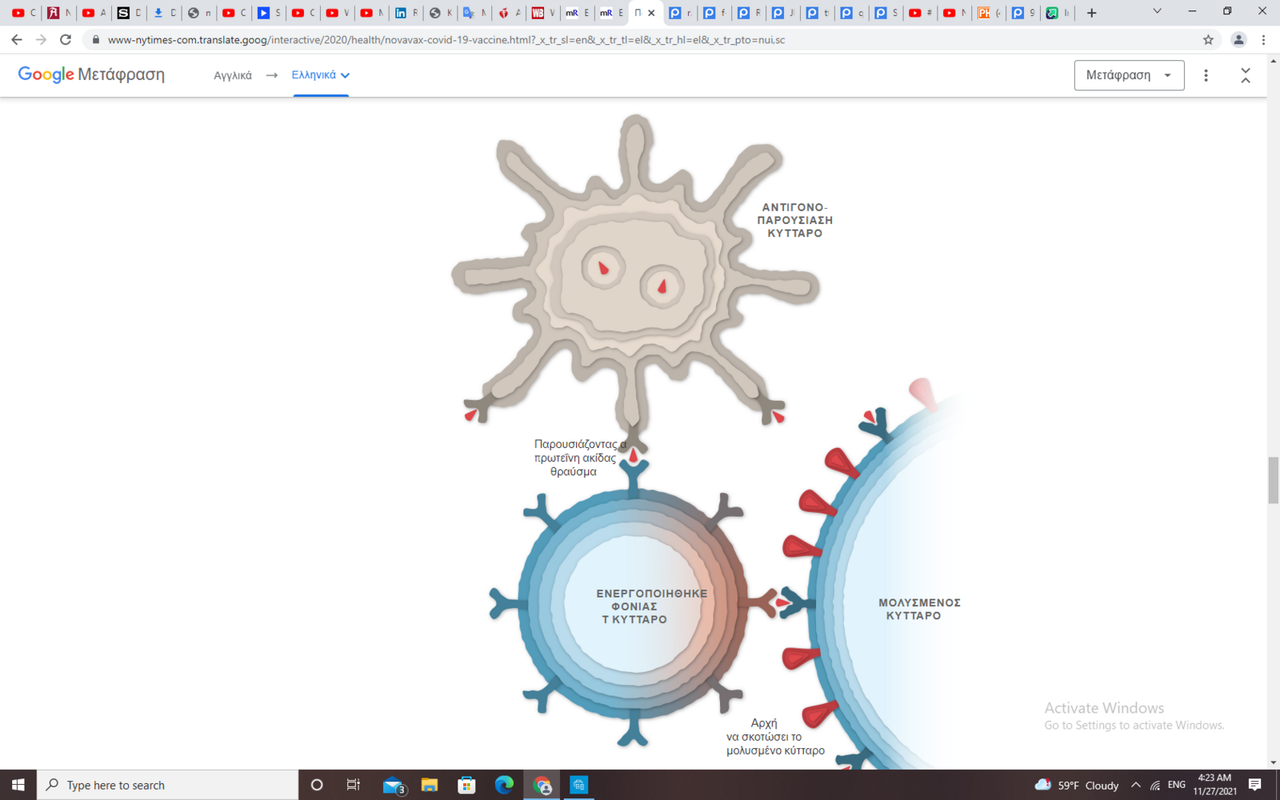The image size is (1280, 800).
Task: Click the taskbar search box
Action: tap(167, 785)
